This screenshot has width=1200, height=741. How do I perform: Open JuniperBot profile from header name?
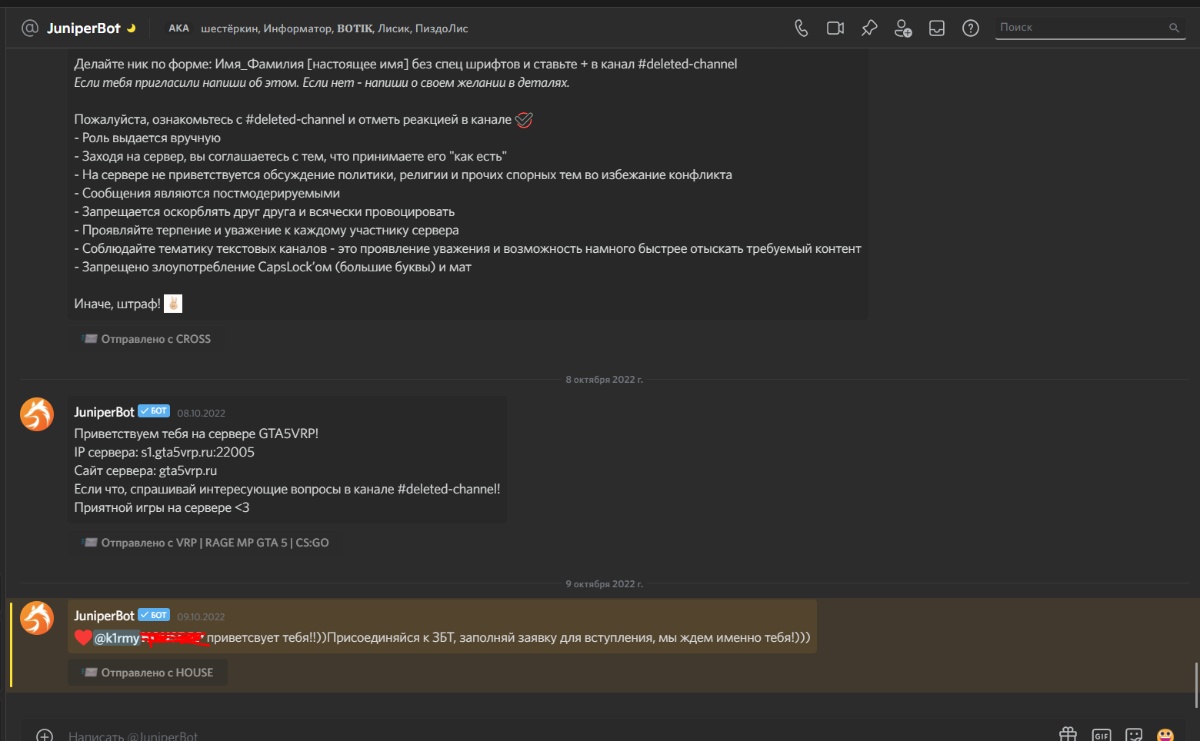point(83,28)
